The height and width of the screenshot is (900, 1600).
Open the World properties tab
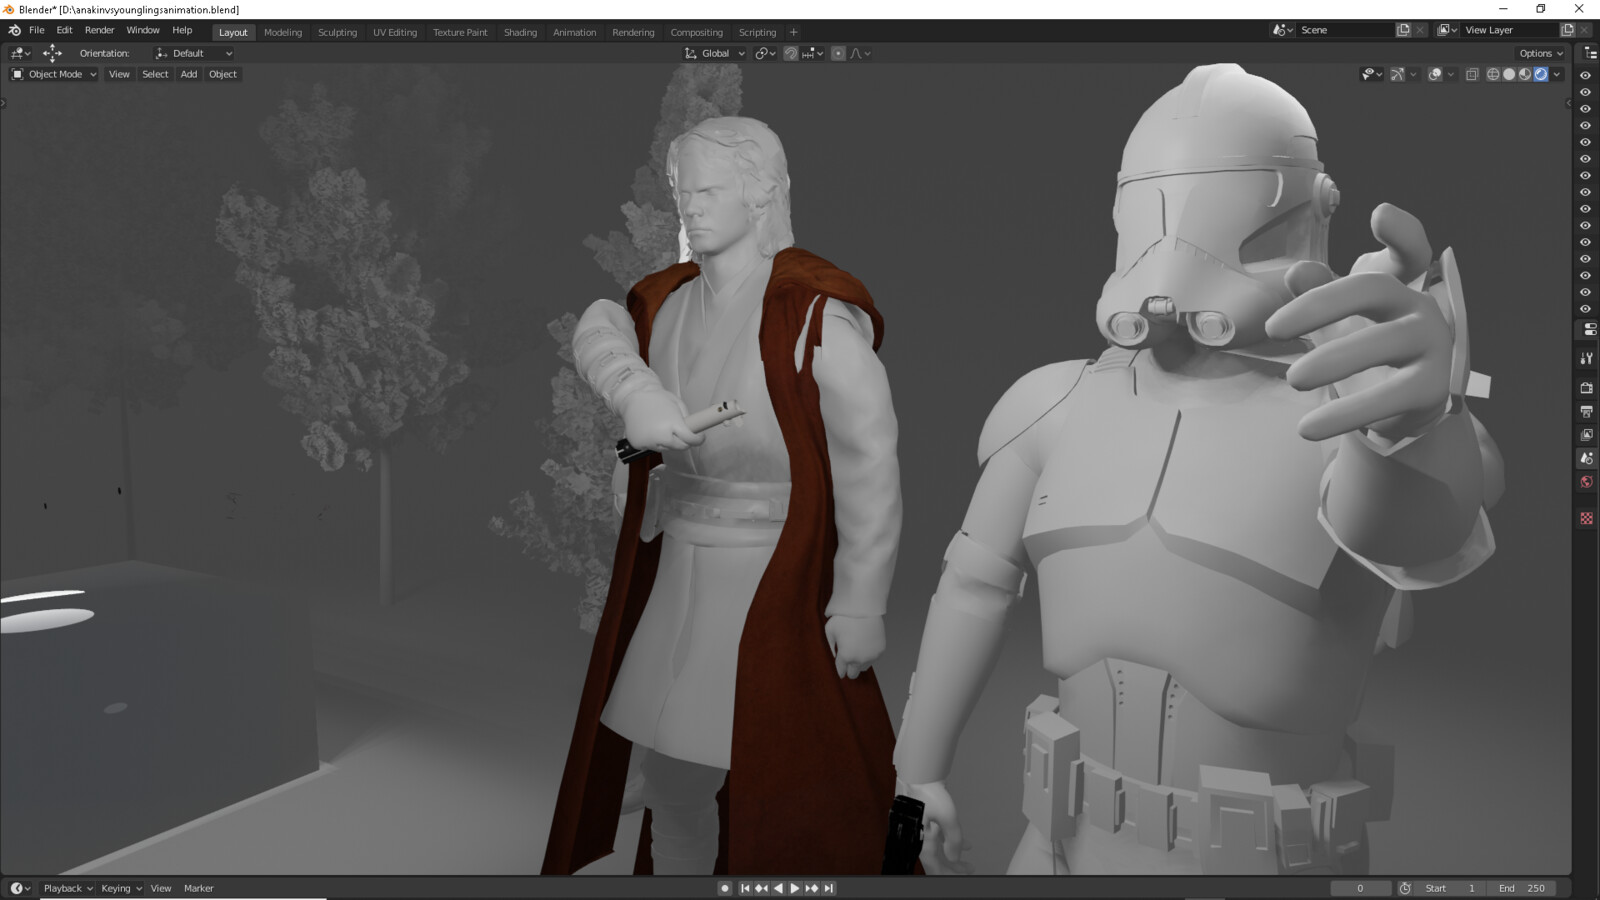pos(1586,482)
